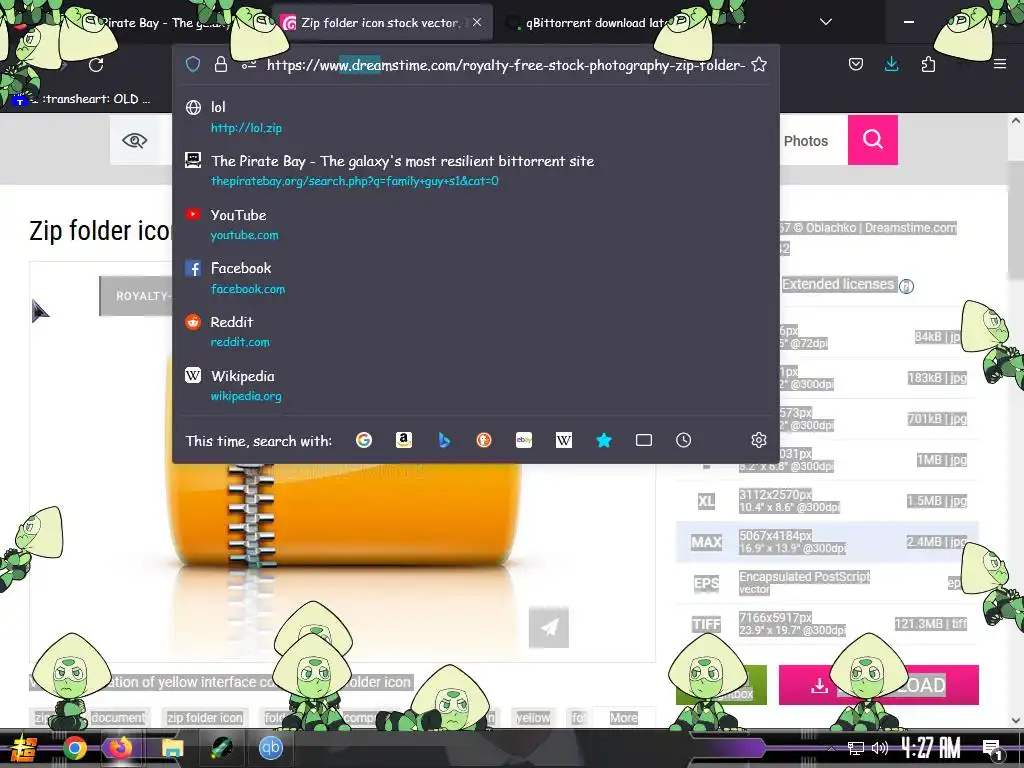The height and width of the screenshot is (768, 1024).
Task: Click the pink Dreamstime search button
Action: pos(872,139)
